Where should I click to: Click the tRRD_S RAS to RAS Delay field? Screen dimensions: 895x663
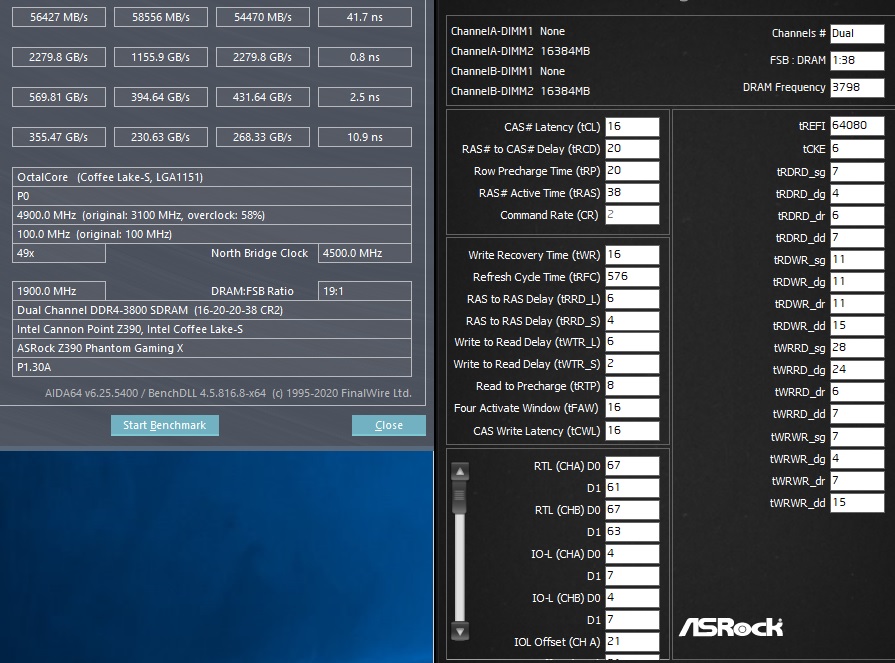click(x=632, y=321)
